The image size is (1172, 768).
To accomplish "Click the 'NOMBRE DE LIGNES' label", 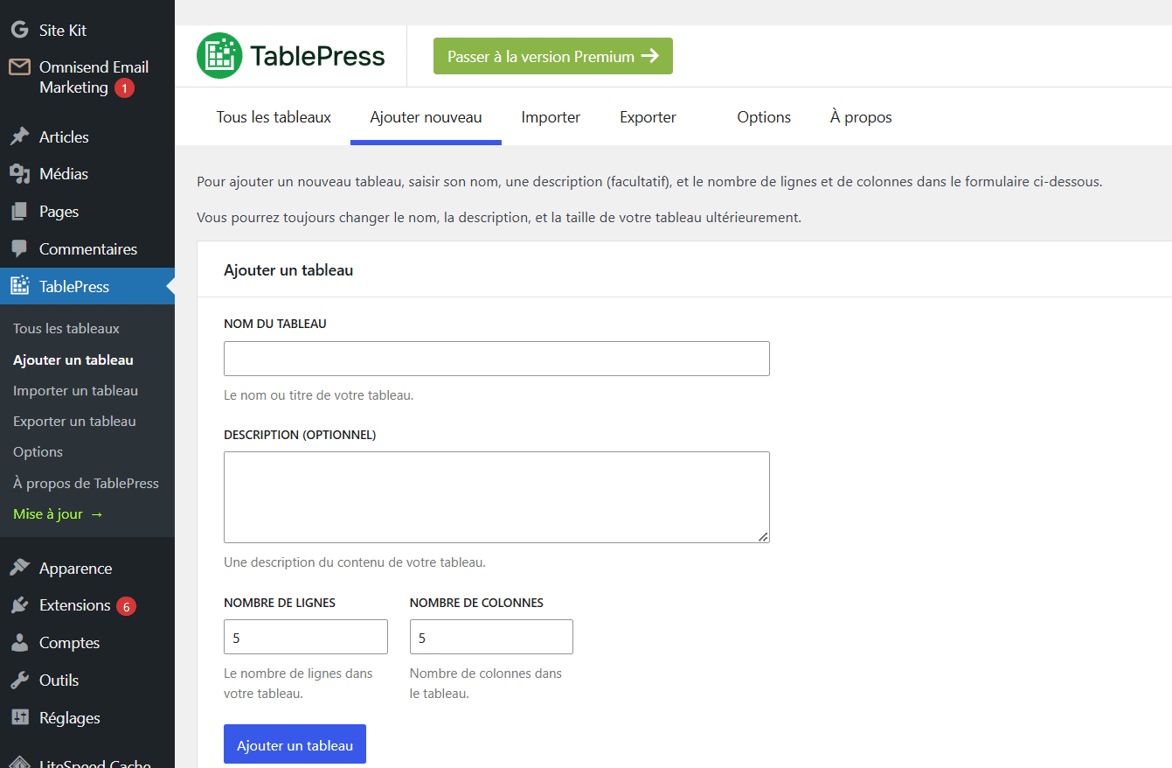I will coord(280,603).
